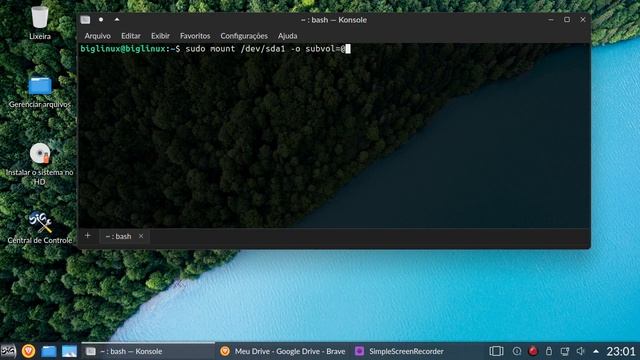
Task: Open the Editar menu
Action: [131, 36]
